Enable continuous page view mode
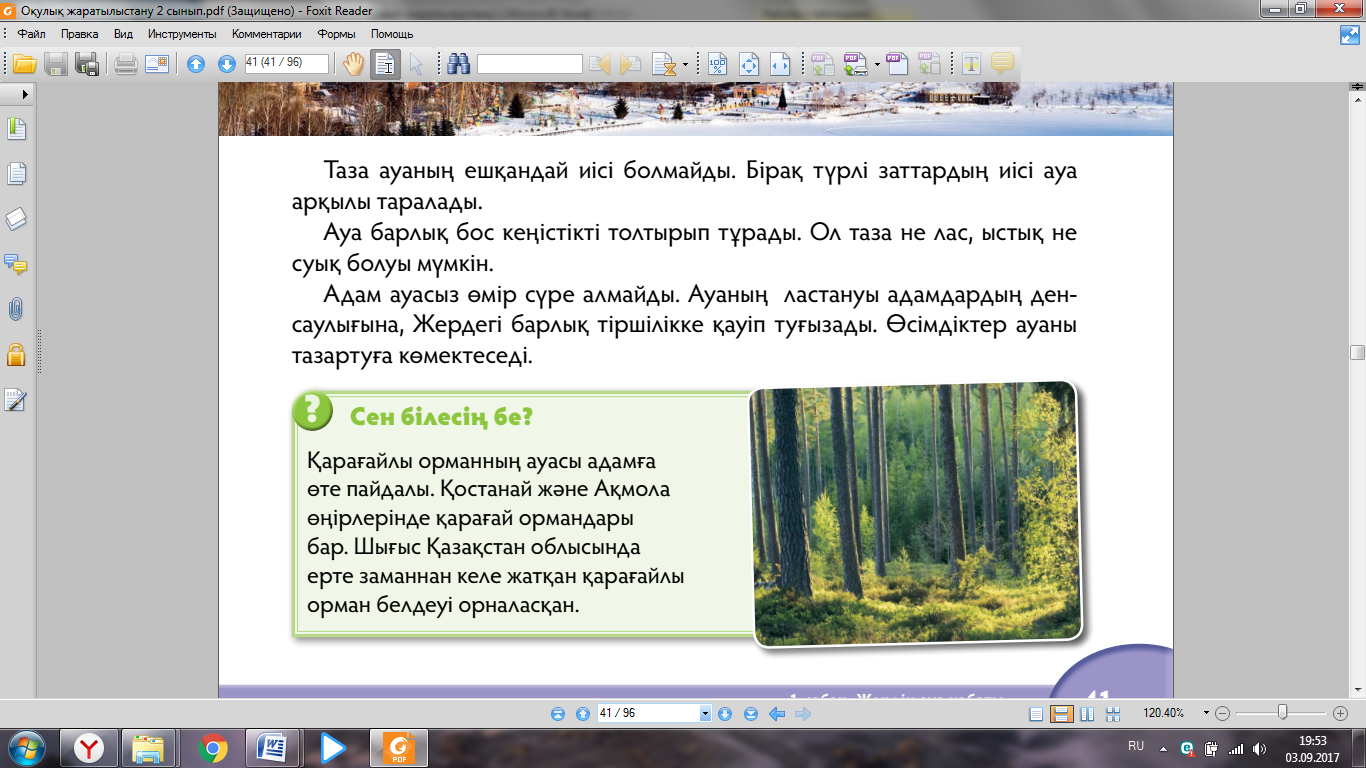The width and height of the screenshot is (1366, 768). [x=1062, y=714]
